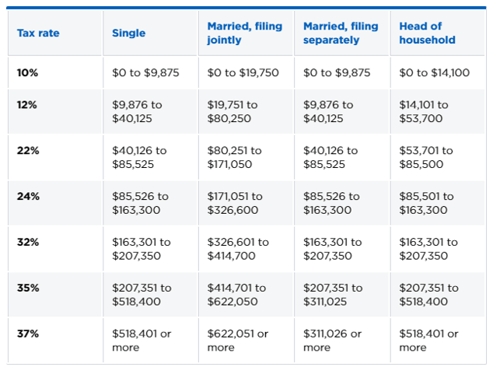Click the $326,601 to $414,700 cell
This screenshot has height=374, width=500.
click(x=238, y=249)
